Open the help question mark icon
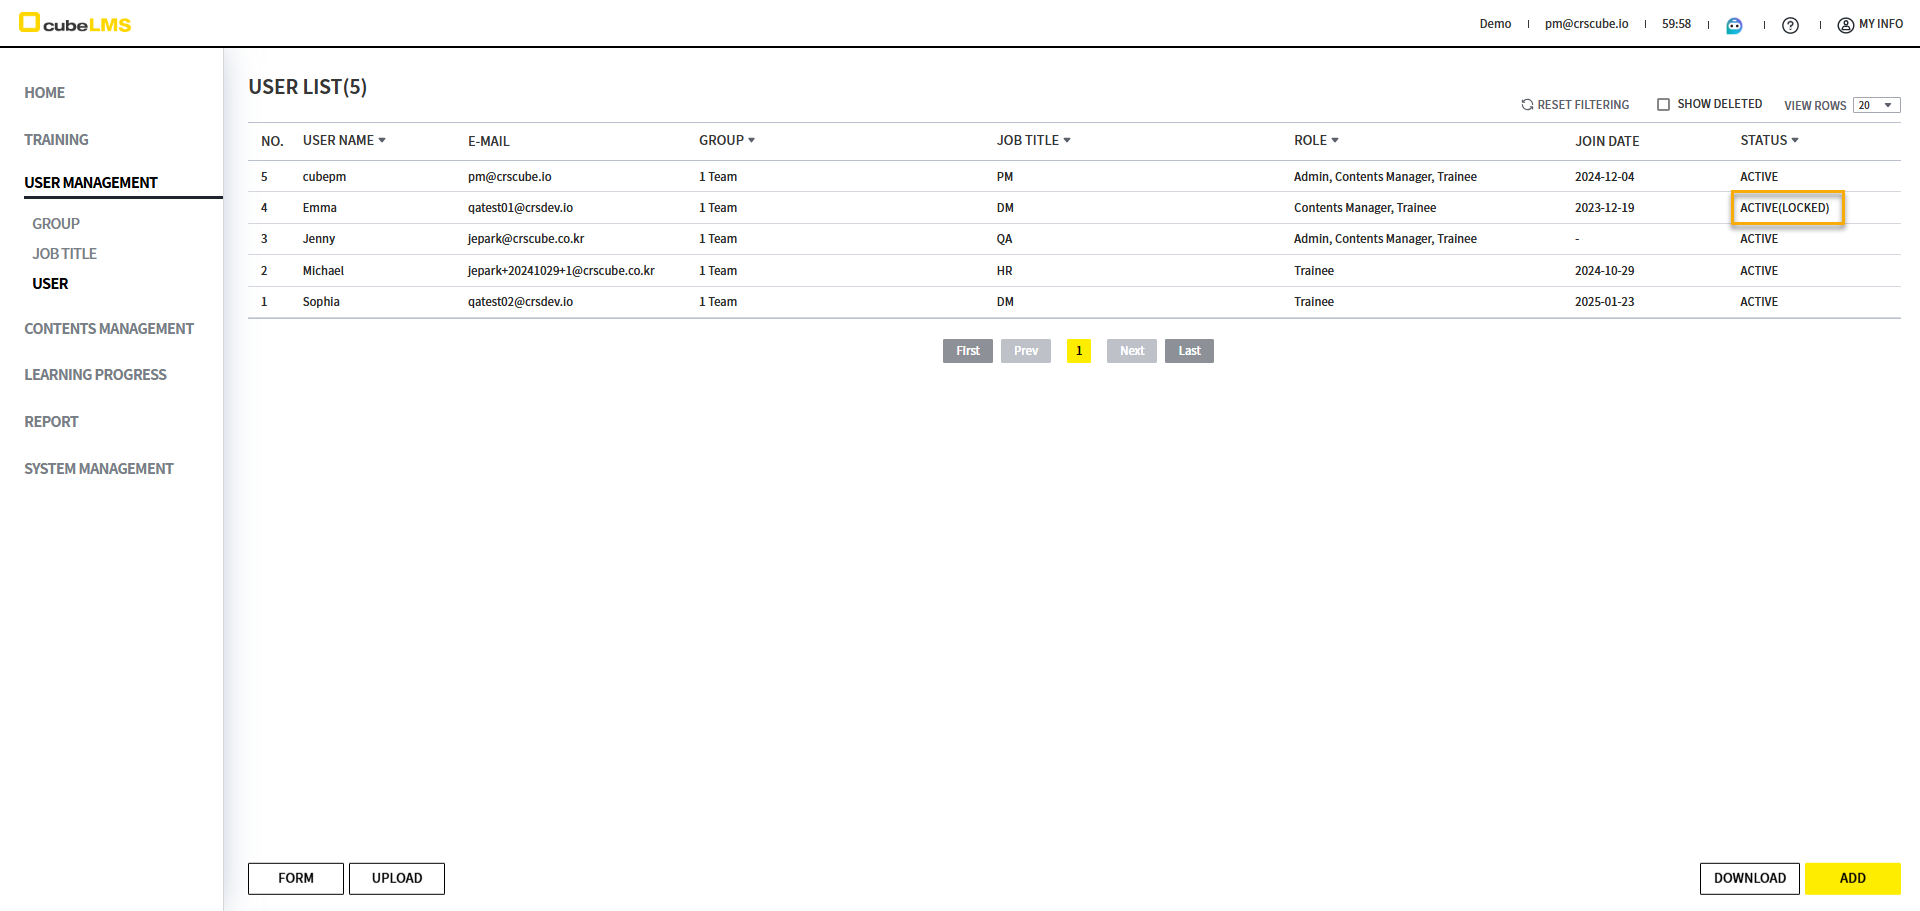This screenshot has height=911, width=1920. [1790, 25]
